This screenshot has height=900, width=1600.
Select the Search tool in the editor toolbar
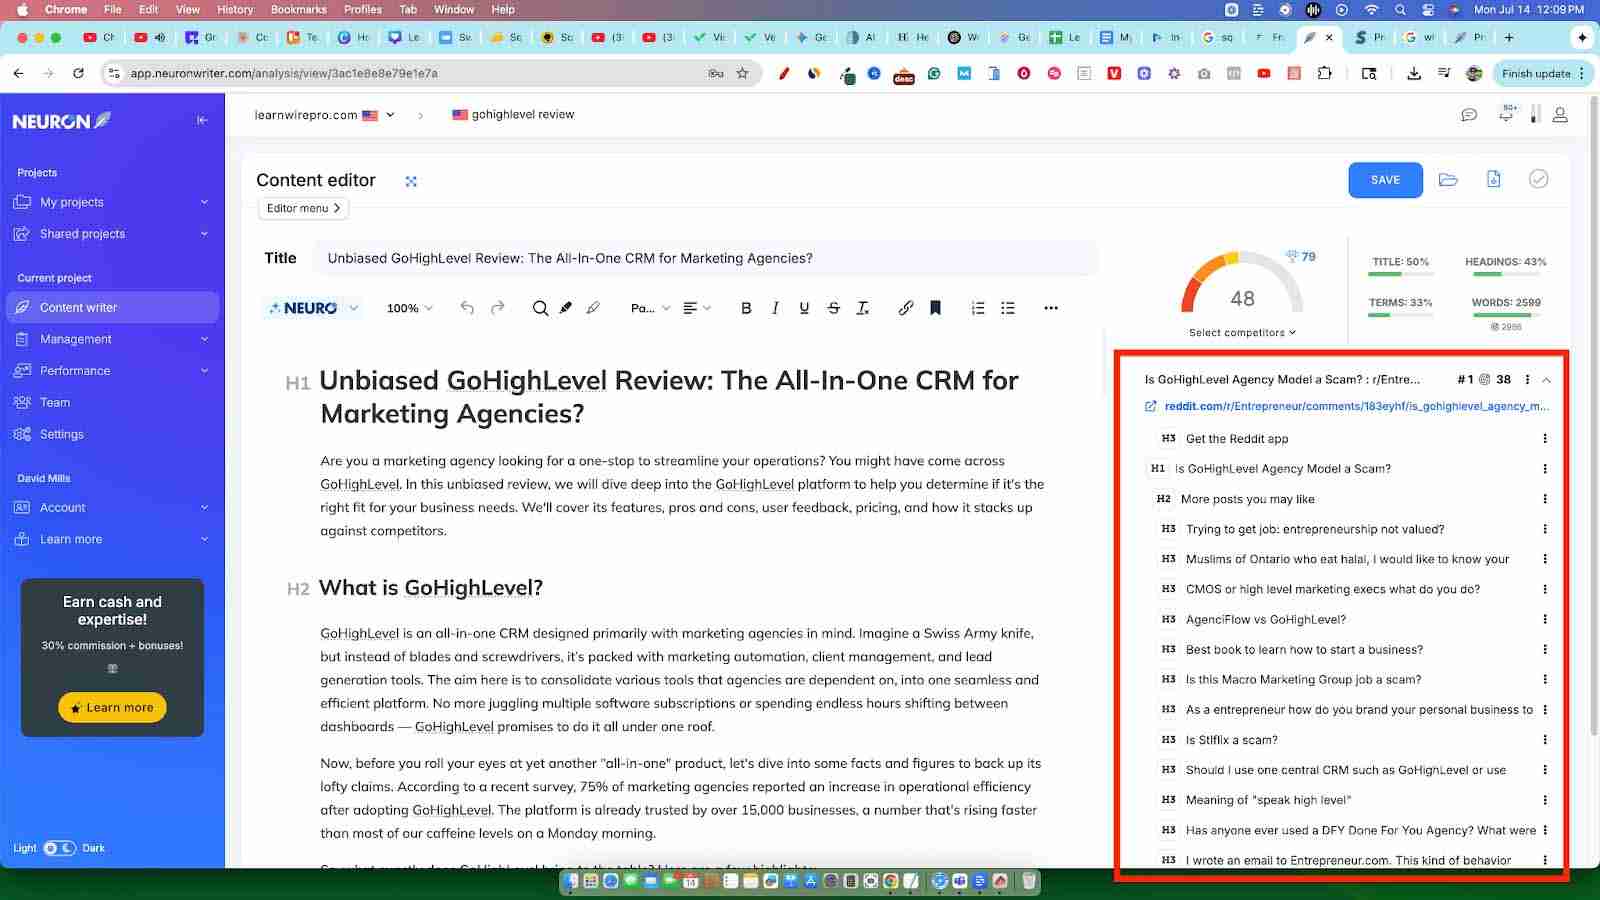tap(540, 308)
